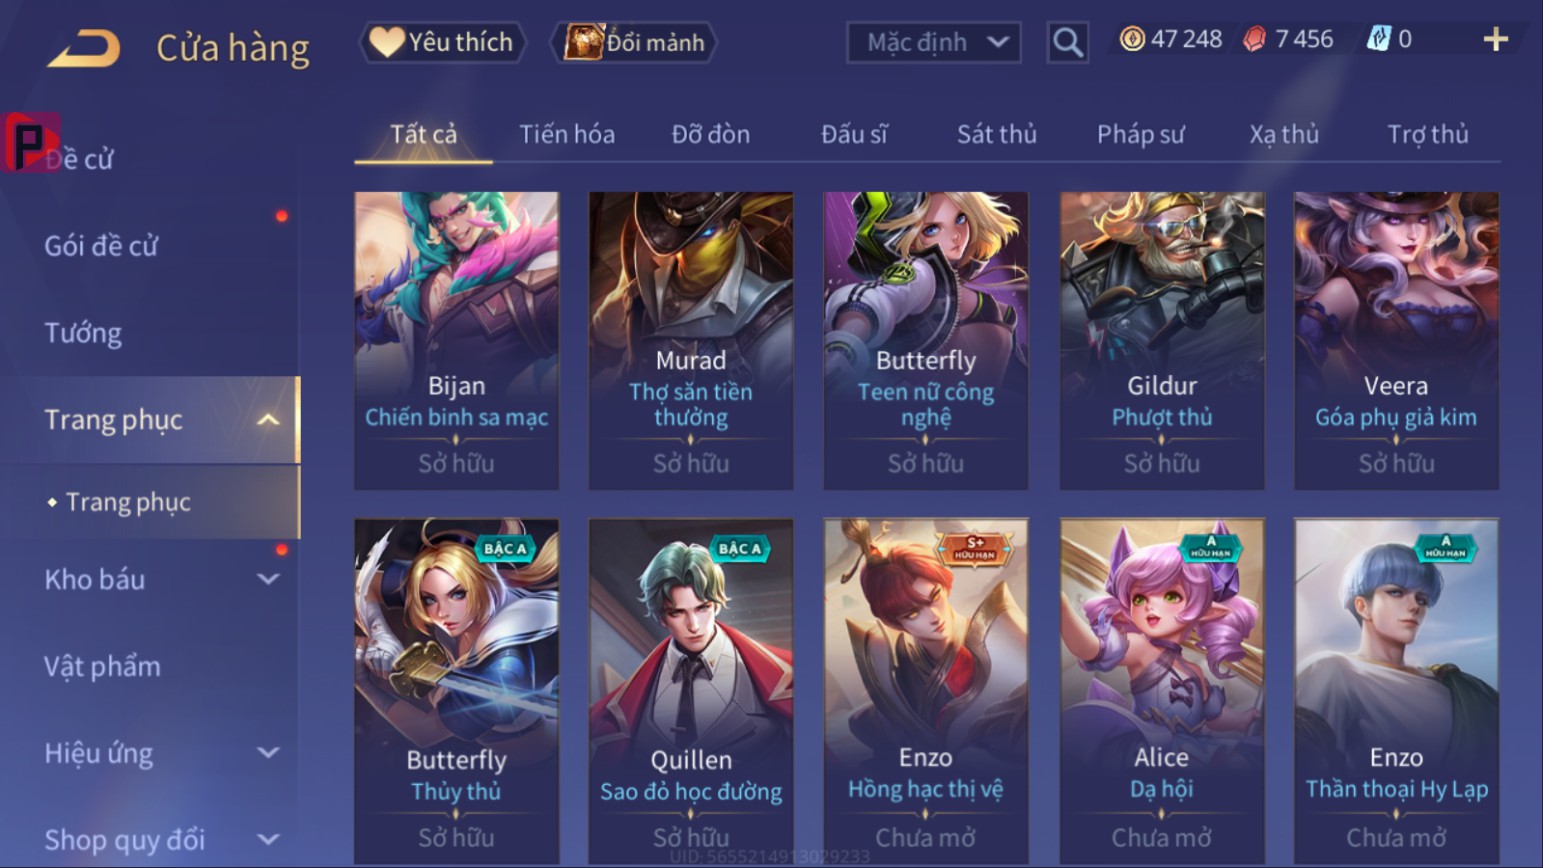The height and width of the screenshot is (868, 1543).
Task: Collapse the Trang phục sidebar section
Action: pos(268,420)
